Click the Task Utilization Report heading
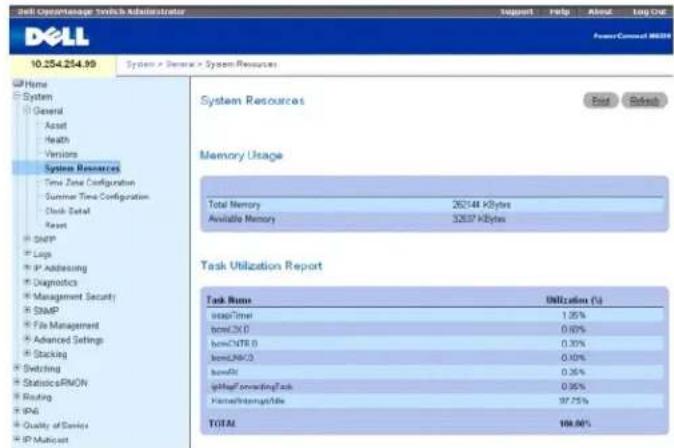The width and height of the screenshot is (674, 448). point(261,266)
